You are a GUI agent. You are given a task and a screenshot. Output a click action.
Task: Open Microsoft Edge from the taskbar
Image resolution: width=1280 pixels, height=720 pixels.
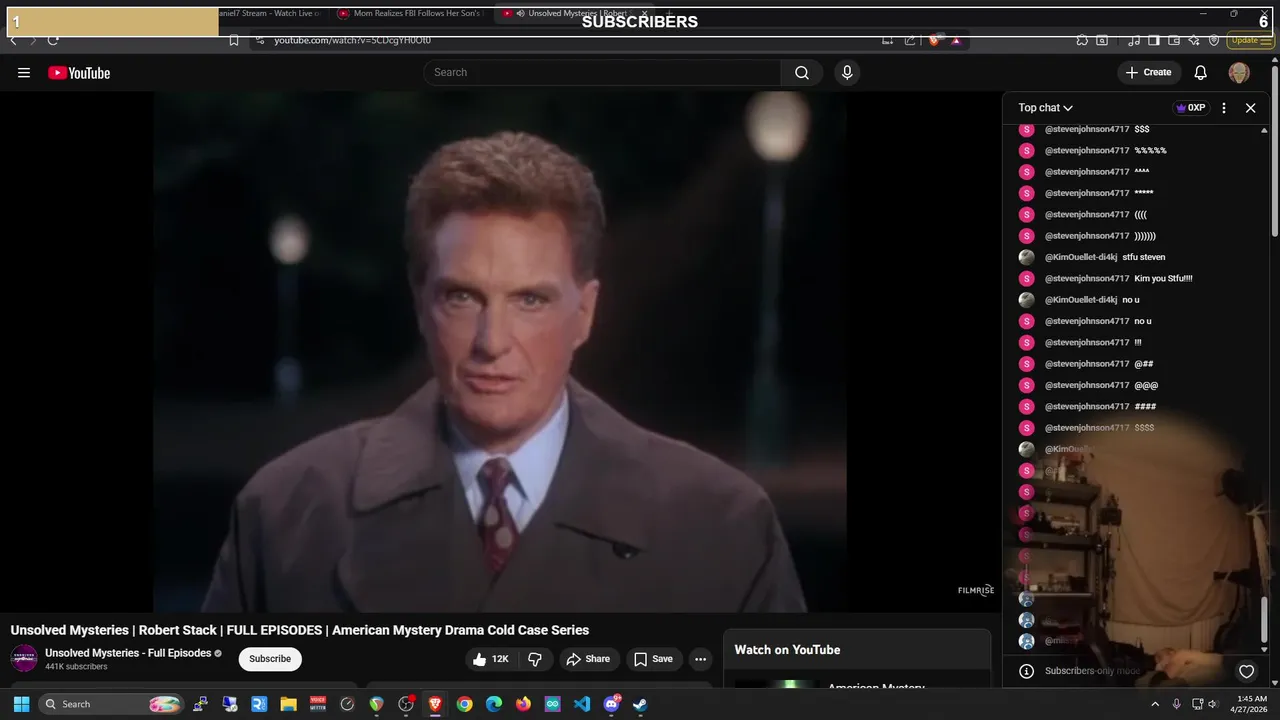[494, 704]
